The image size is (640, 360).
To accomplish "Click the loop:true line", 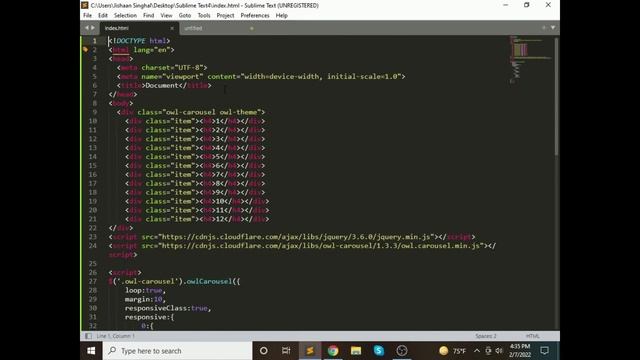I will pyautogui.click(x=145, y=290).
